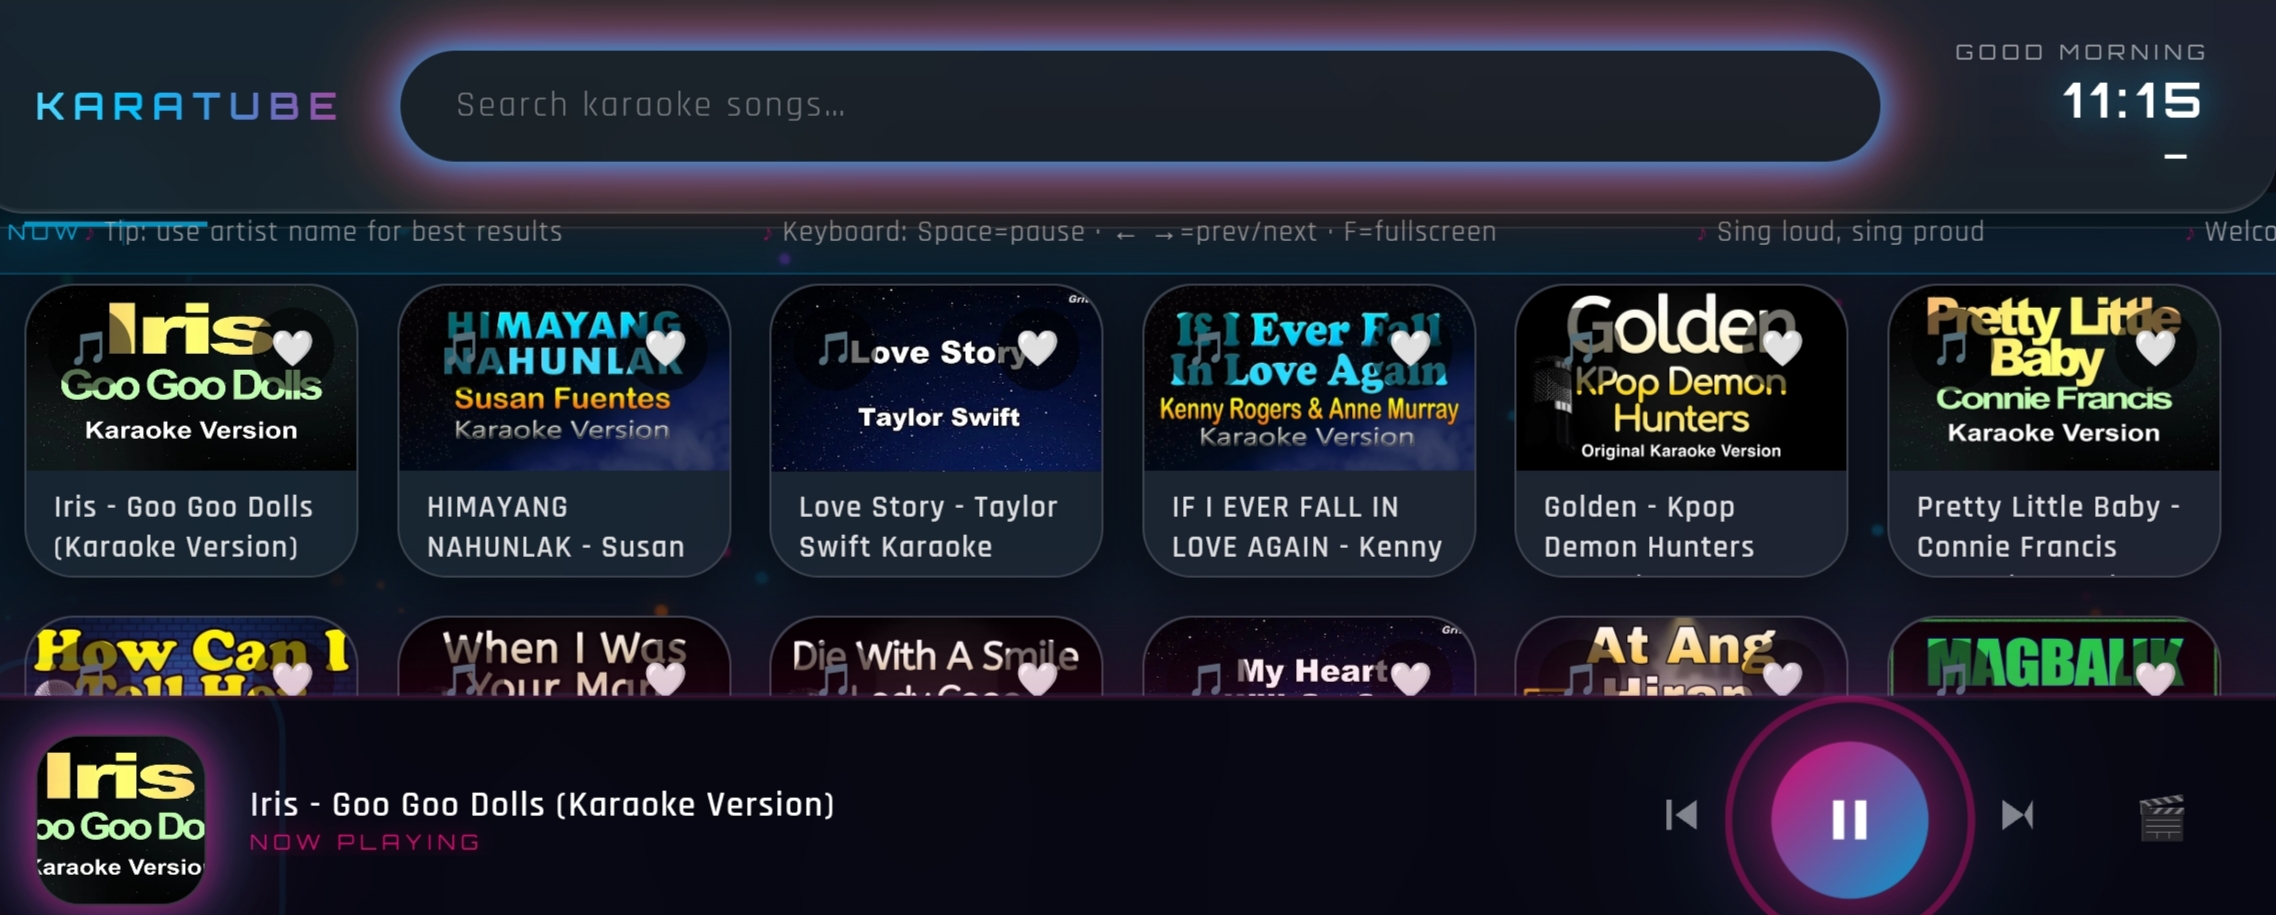The height and width of the screenshot is (915, 2276).
Task: Select title 'HIMAYANG NAHUNLAK - Susan'
Action: click(x=556, y=527)
